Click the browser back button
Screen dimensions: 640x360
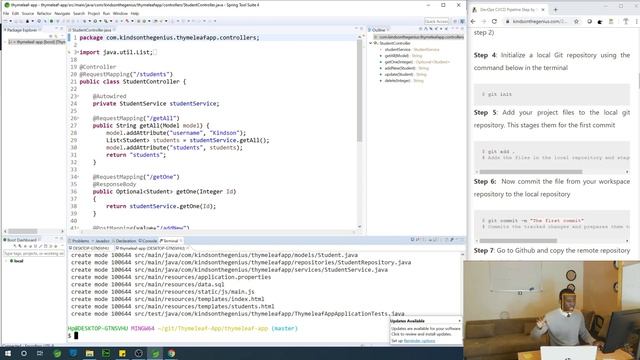[x=473, y=21]
